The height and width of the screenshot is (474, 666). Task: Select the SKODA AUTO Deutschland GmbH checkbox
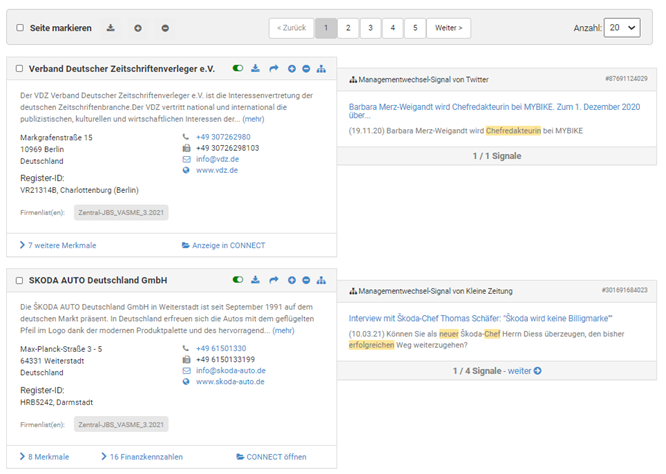coord(20,280)
